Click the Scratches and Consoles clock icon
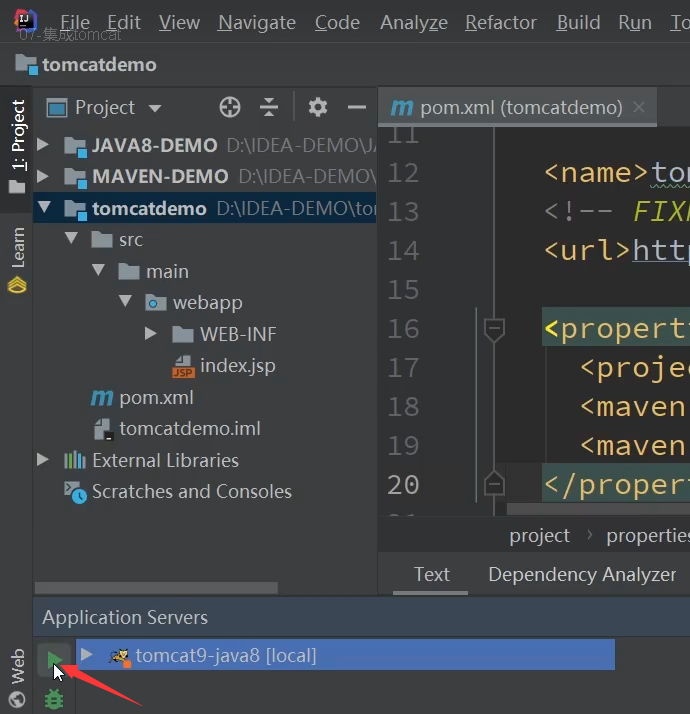This screenshot has width=690, height=714. point(75,492)
